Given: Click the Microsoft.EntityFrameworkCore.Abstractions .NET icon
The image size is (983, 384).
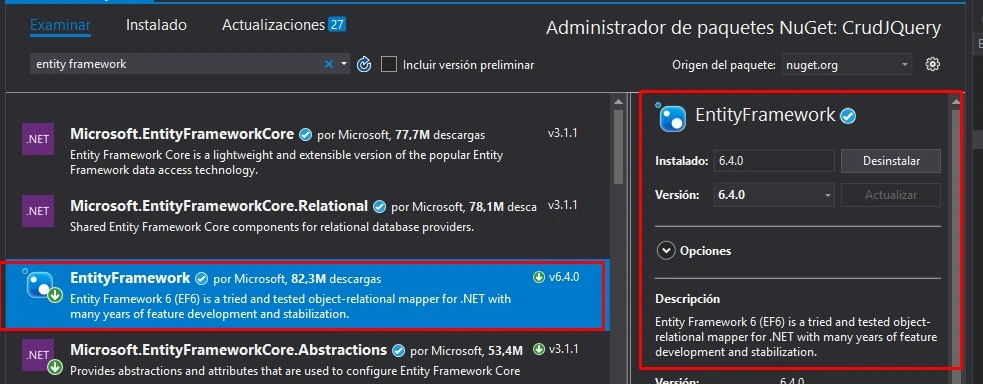Looking at the screenshot, I should [42, 357].
